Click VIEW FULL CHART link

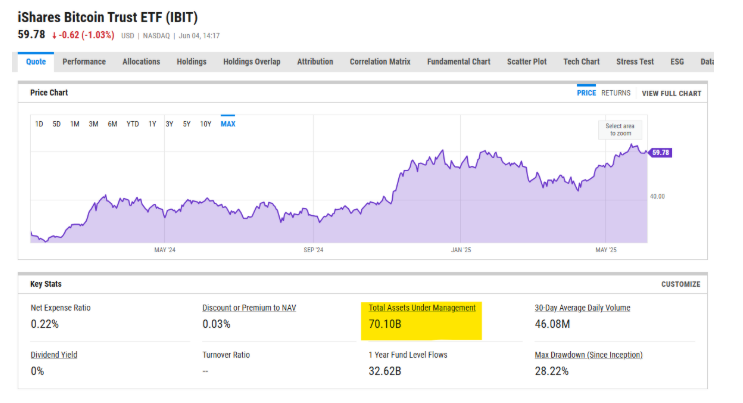(671, 93)
